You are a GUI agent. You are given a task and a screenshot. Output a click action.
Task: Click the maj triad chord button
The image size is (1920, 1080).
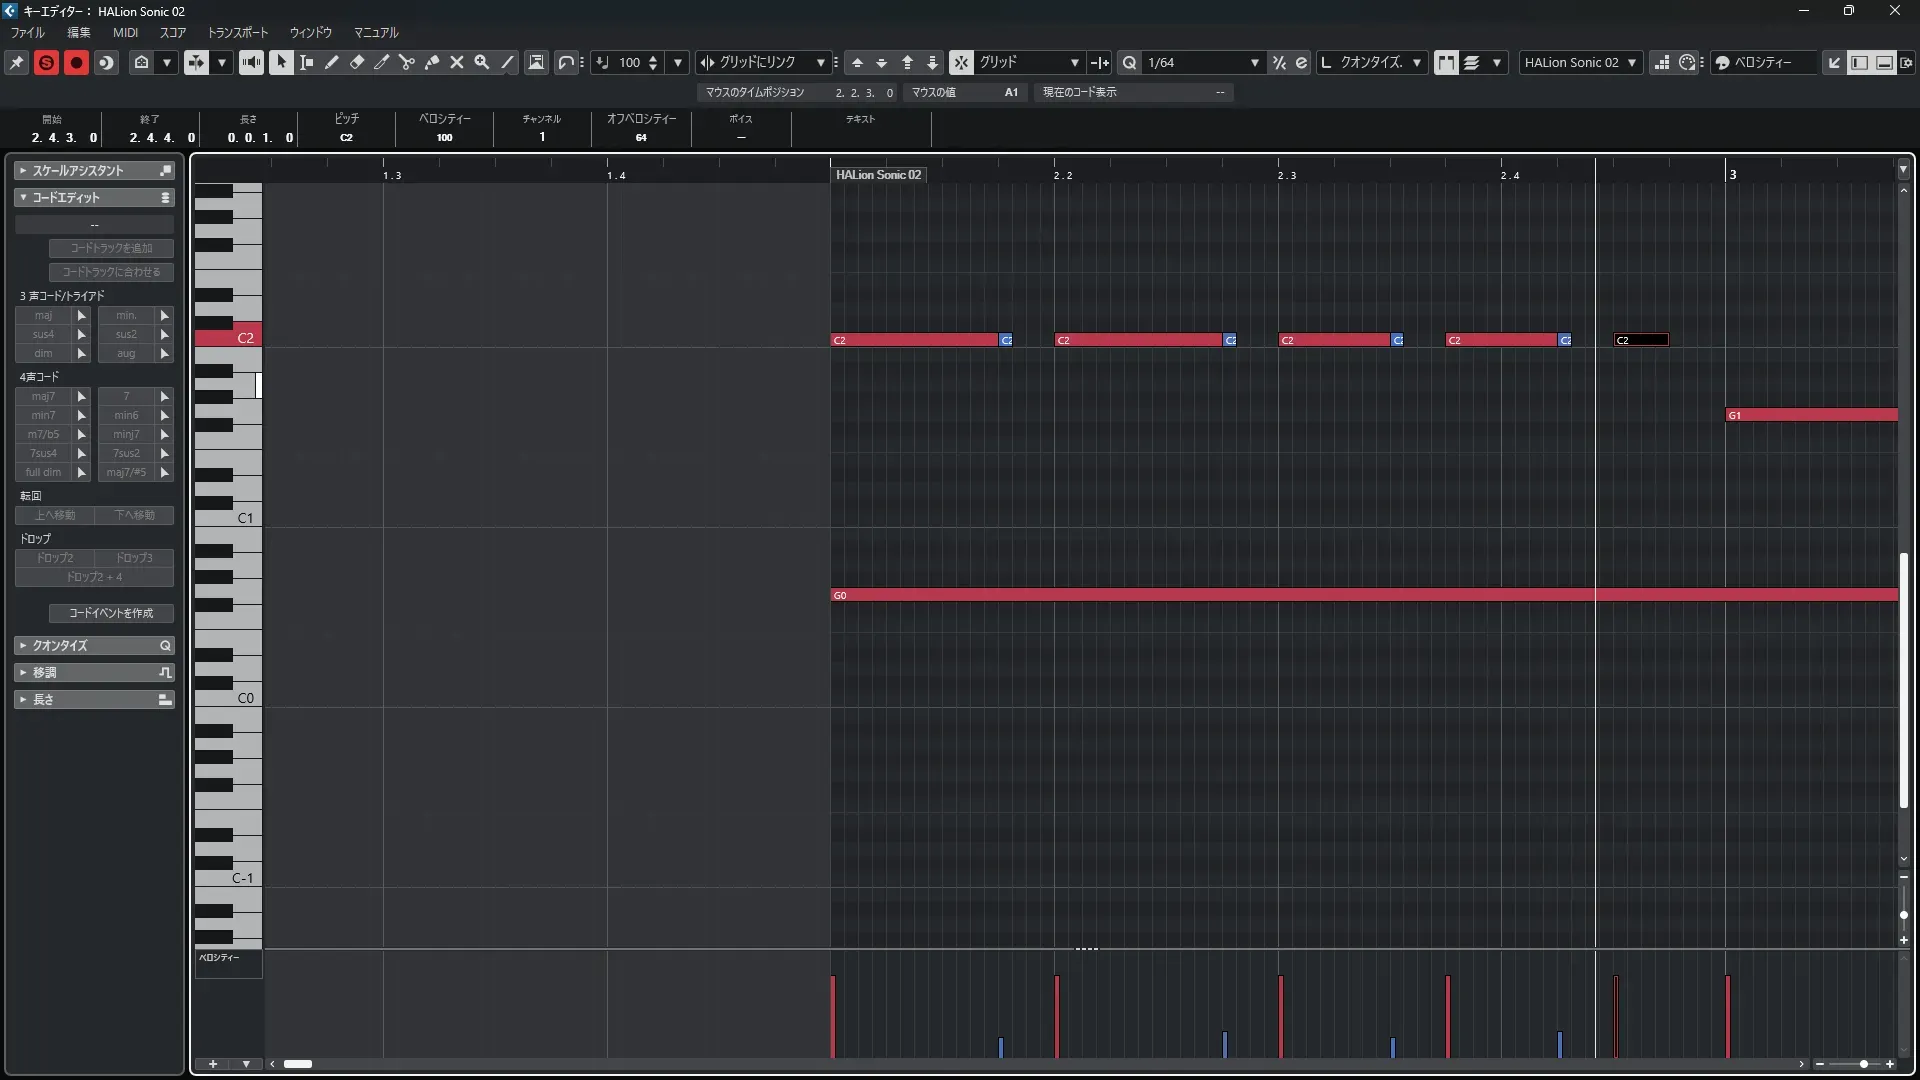(43, 315)
